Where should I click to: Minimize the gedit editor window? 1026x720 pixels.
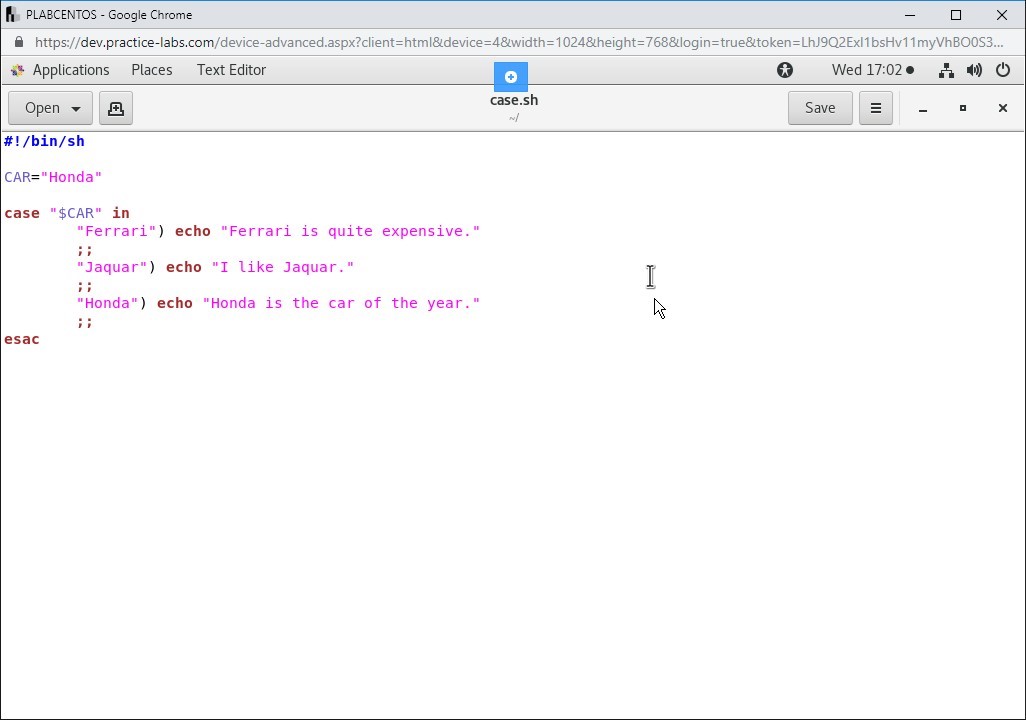point(923,108)
